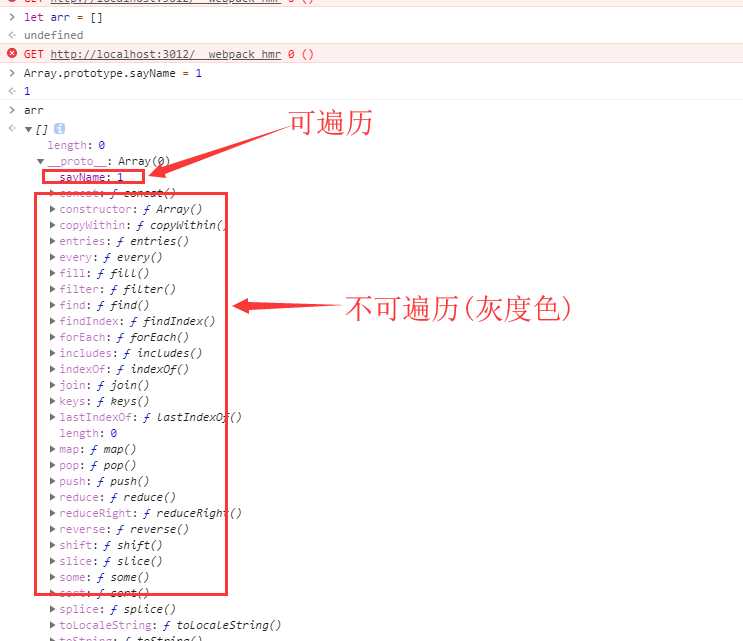Click the 'arr' console input line
This screenshot has height=641, width=743.
34,110
